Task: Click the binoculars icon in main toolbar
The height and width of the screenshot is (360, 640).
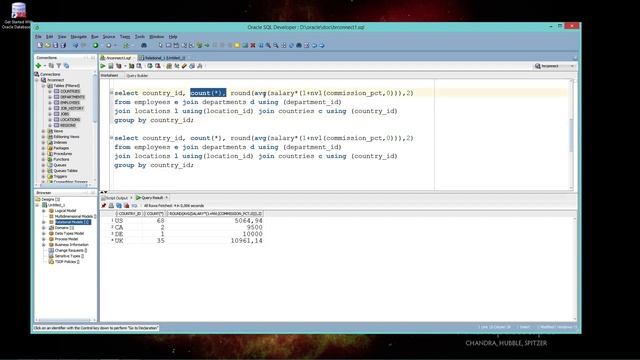Action: point(144,45)
